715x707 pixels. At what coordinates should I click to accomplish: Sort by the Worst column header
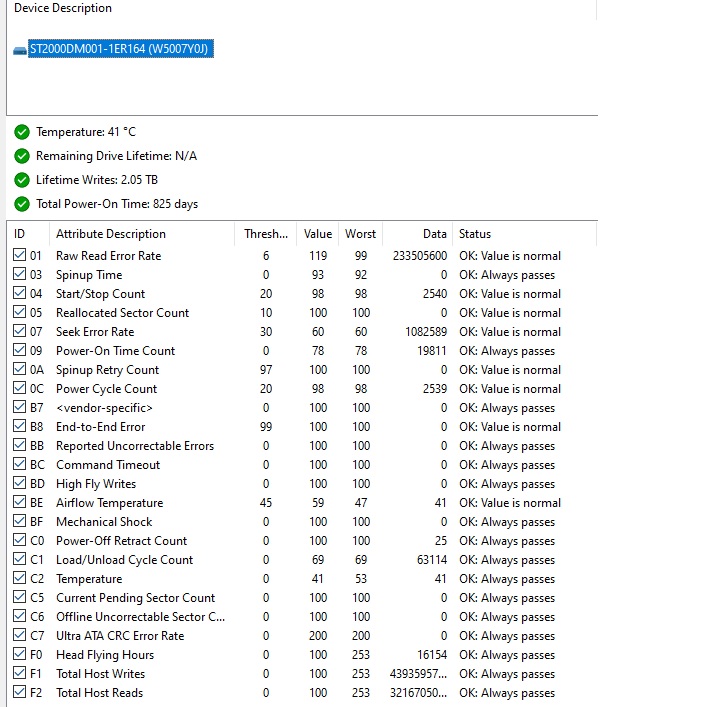coord(360,234)
